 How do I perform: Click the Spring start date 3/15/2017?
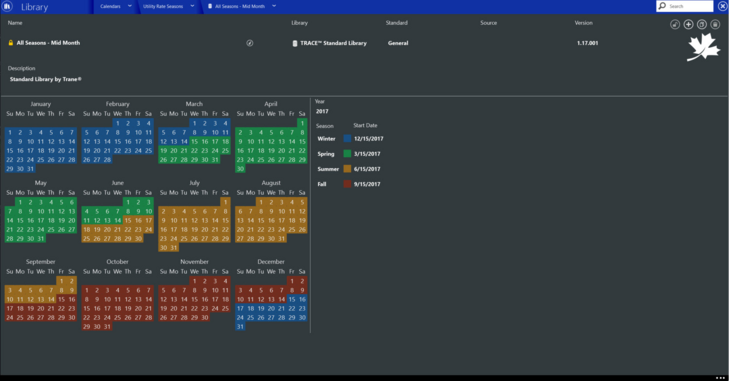click(367, 154)
